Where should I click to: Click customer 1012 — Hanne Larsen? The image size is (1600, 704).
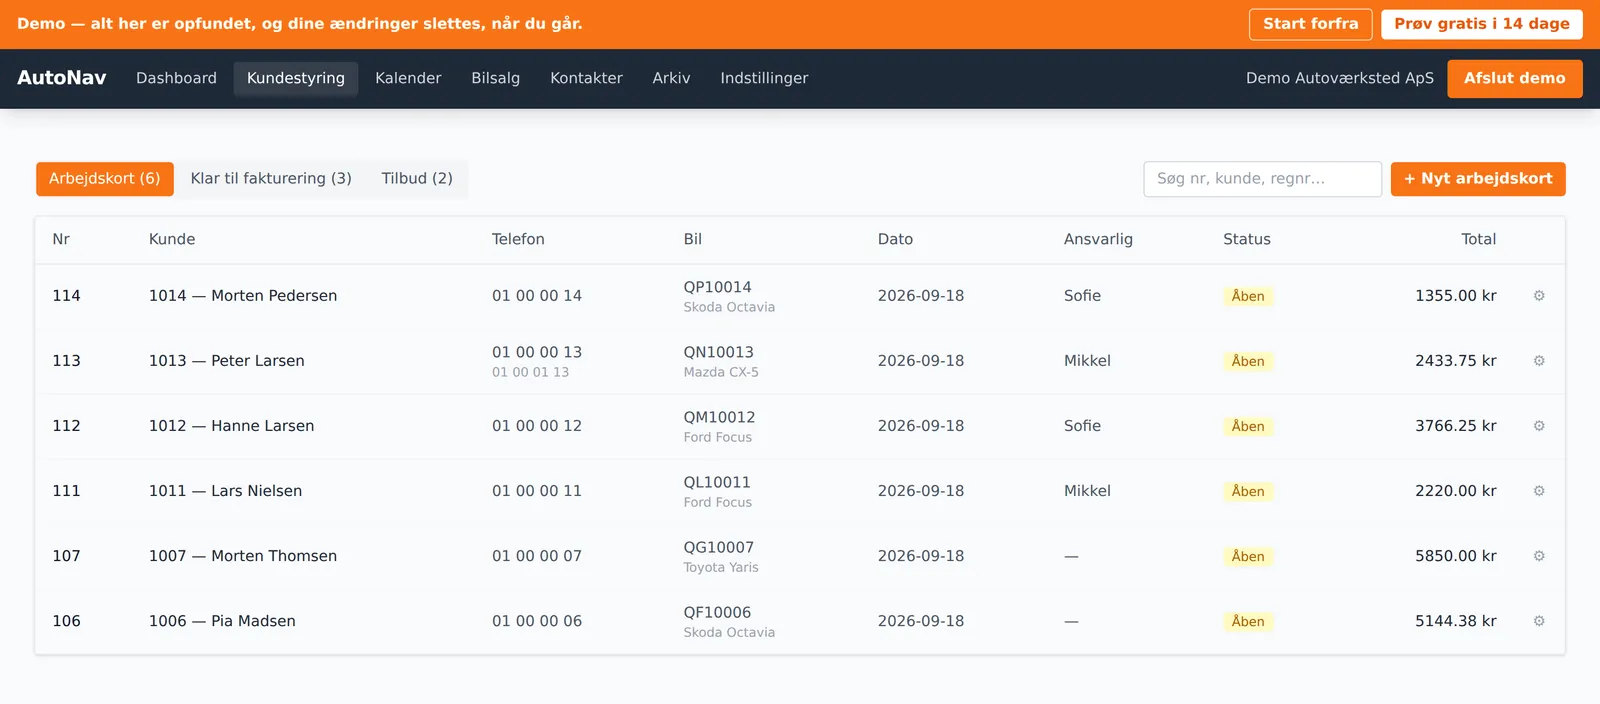point(231,426)
